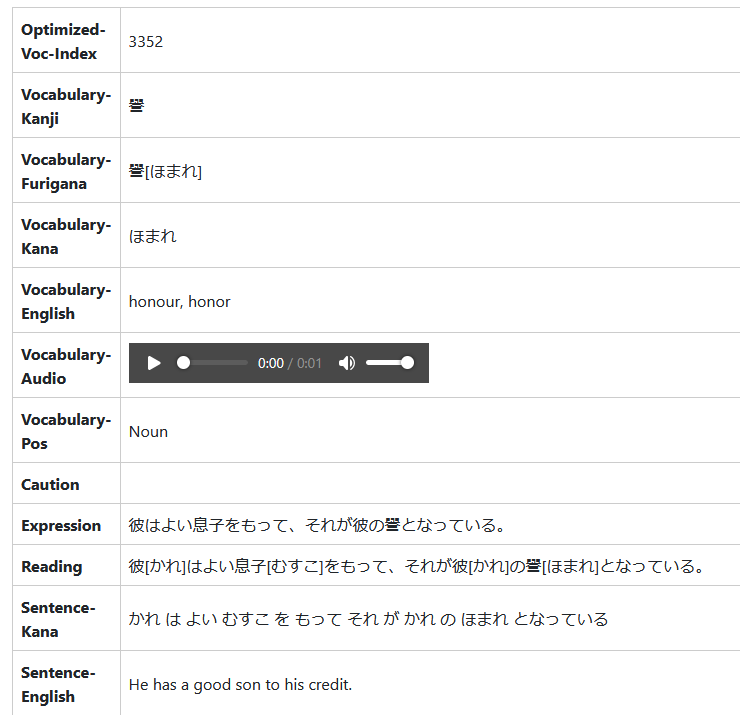Click the Reading field label
The width and height of the screenshot is (740, 715).
coord(51,566)
